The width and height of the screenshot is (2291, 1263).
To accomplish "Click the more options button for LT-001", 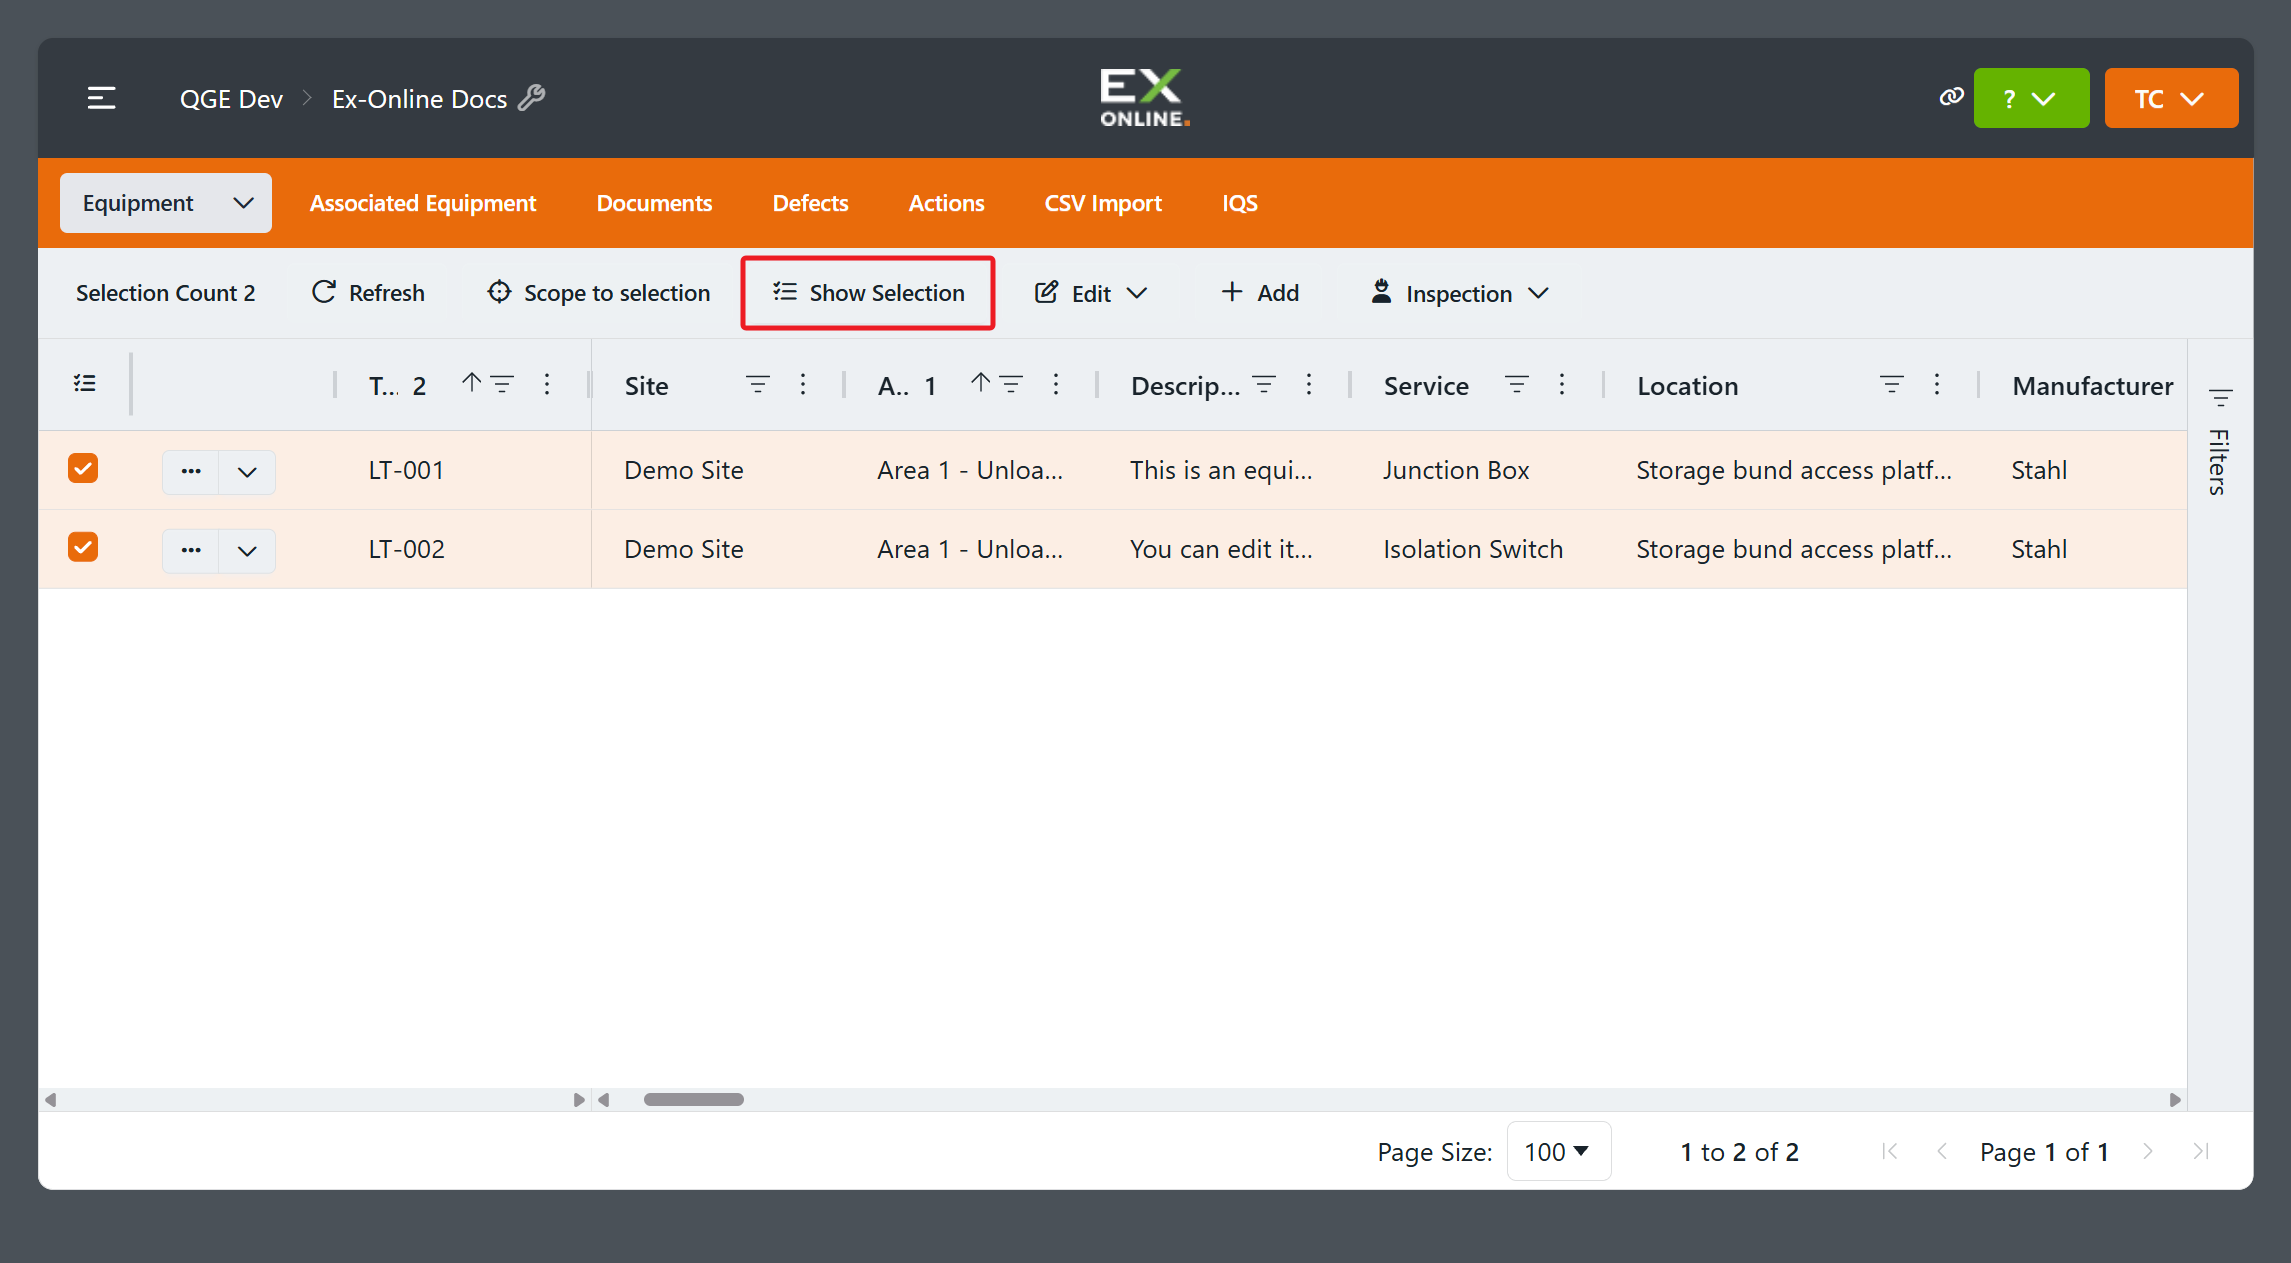I will 191,471.
